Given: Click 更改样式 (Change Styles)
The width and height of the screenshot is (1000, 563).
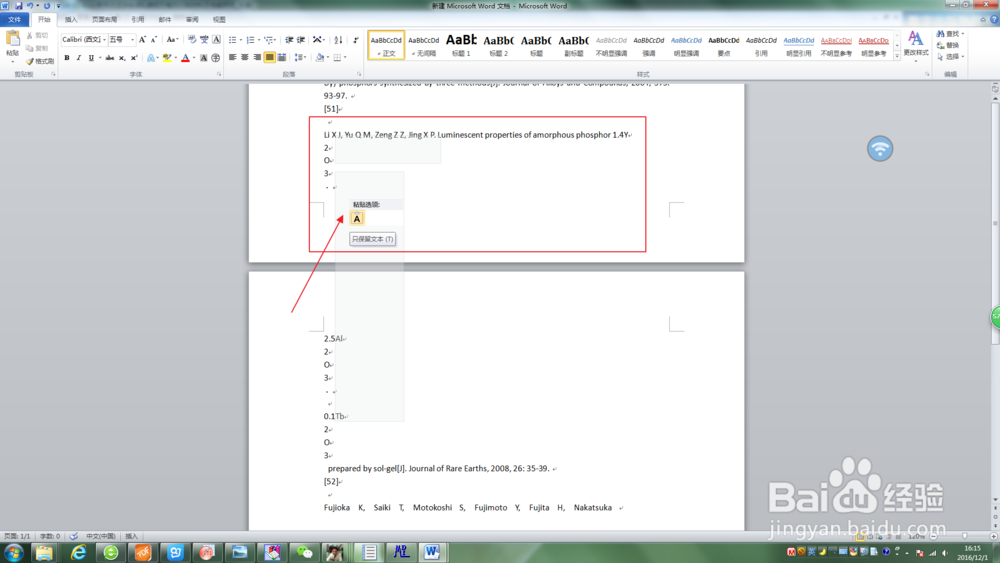Looking at the screenshot, I should [916, 45].
